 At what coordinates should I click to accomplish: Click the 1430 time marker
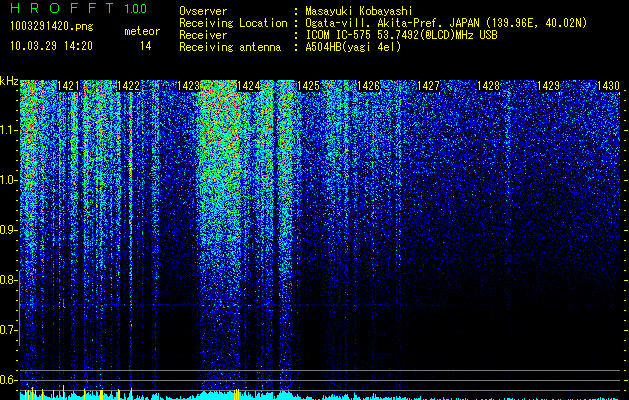(608, 86)
